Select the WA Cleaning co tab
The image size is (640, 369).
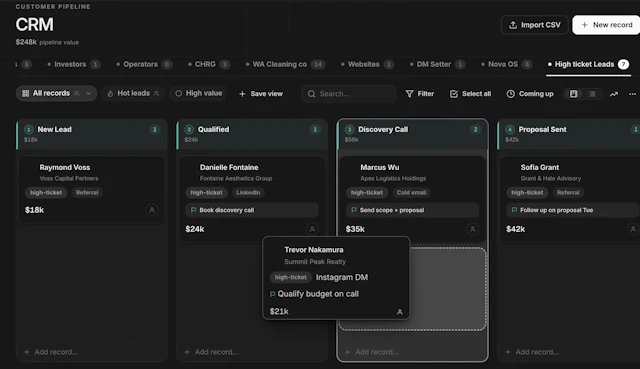click(x=285, y=64)
